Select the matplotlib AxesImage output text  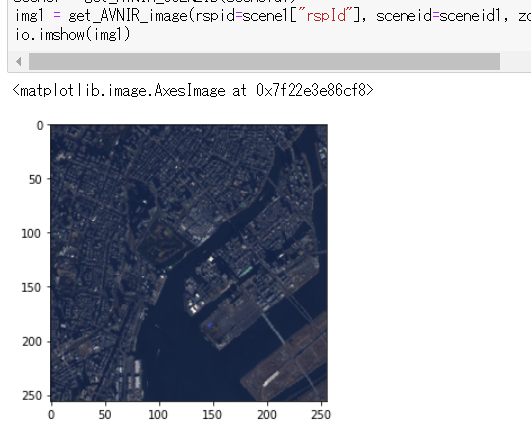pyautogui.click(x=193, y=90)
